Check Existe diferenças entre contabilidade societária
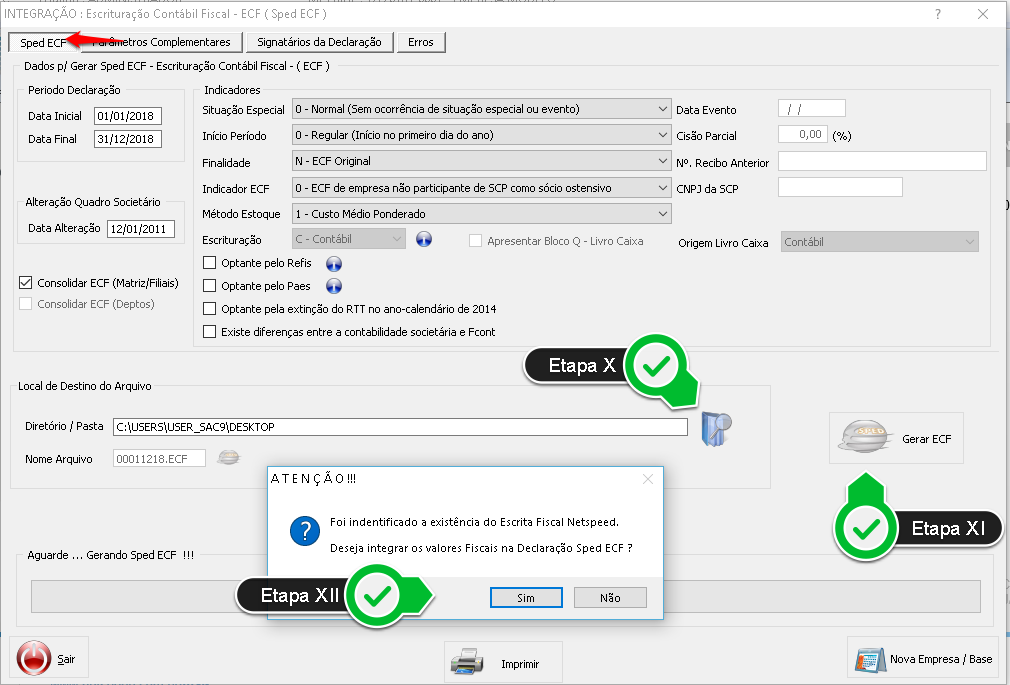Viewport: 1010px width, 685px height. (x=210, y=332)
